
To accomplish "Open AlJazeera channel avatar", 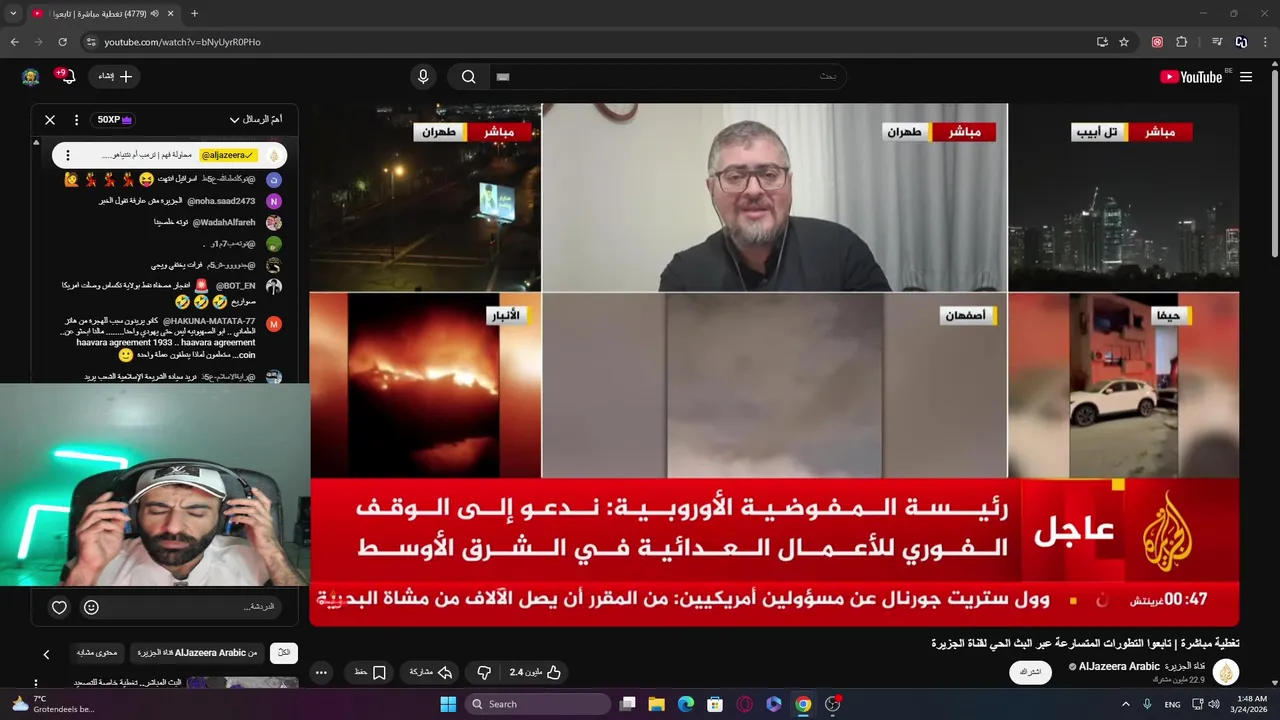I will click(x=1226, y=672).
